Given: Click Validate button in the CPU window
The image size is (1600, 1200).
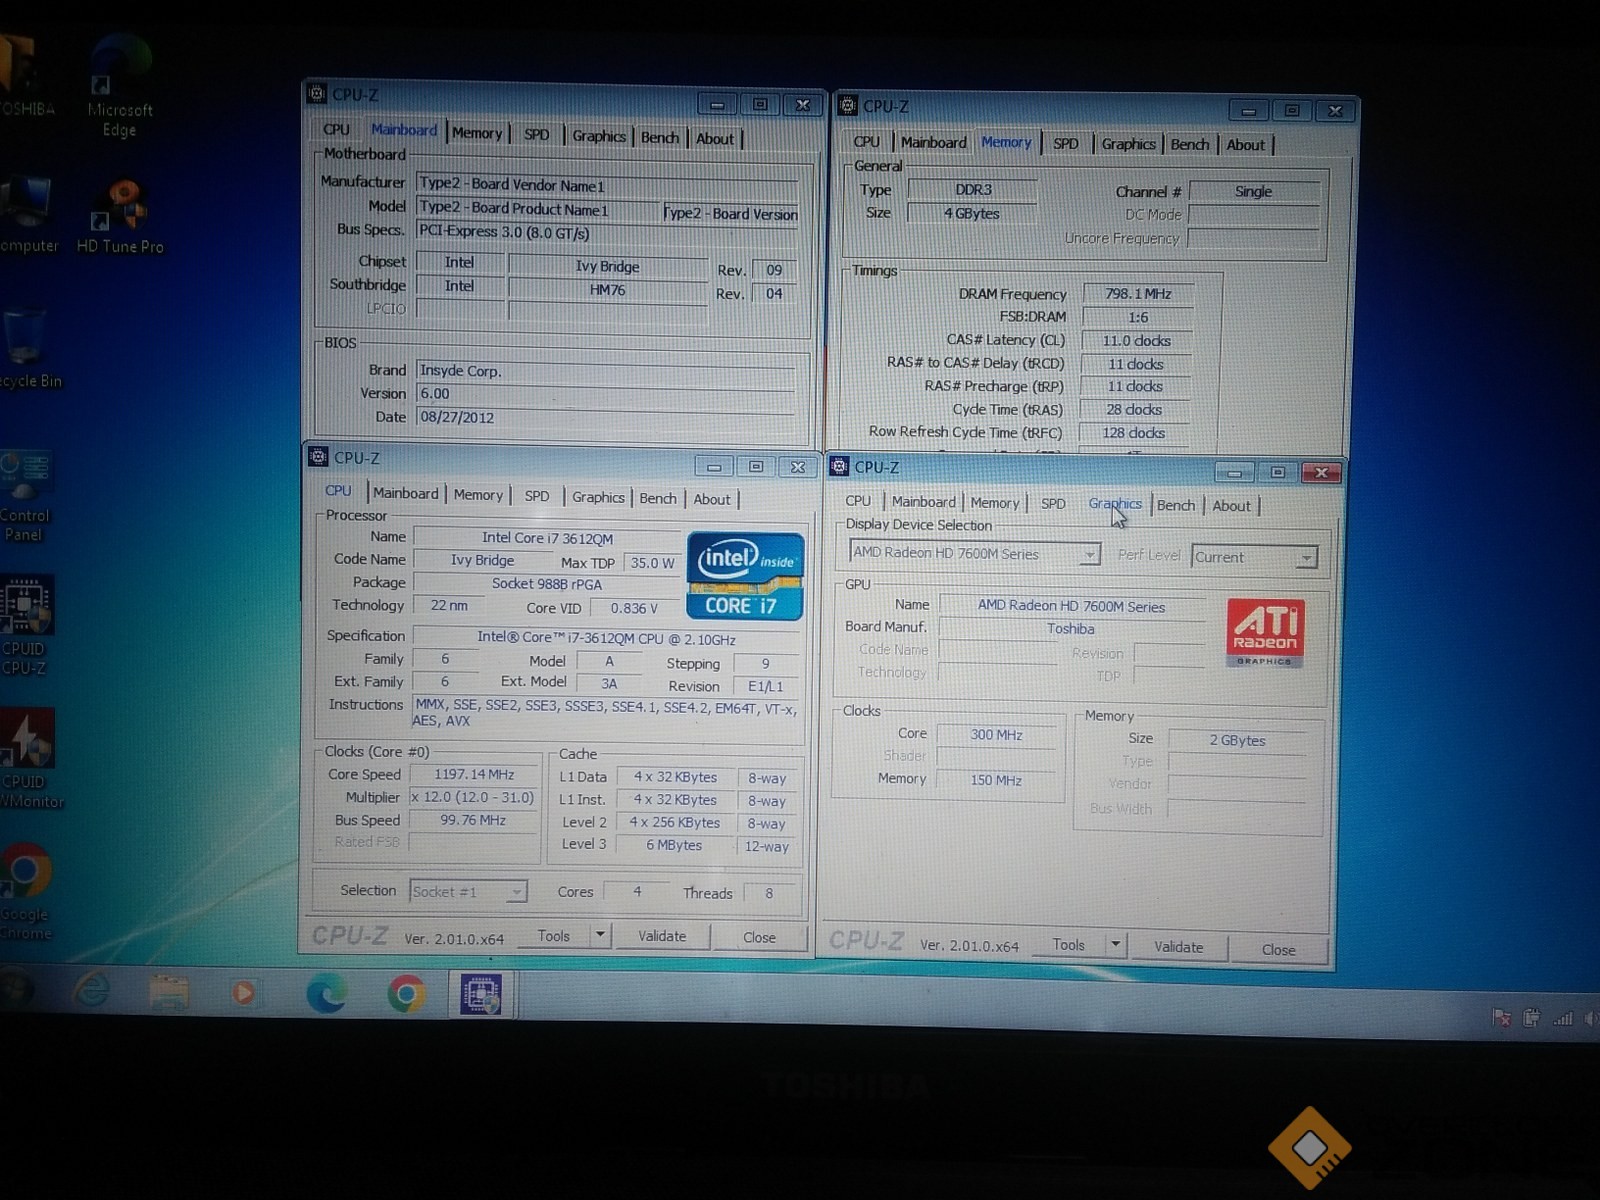Looking at the screenshot, I should [662, 936].
